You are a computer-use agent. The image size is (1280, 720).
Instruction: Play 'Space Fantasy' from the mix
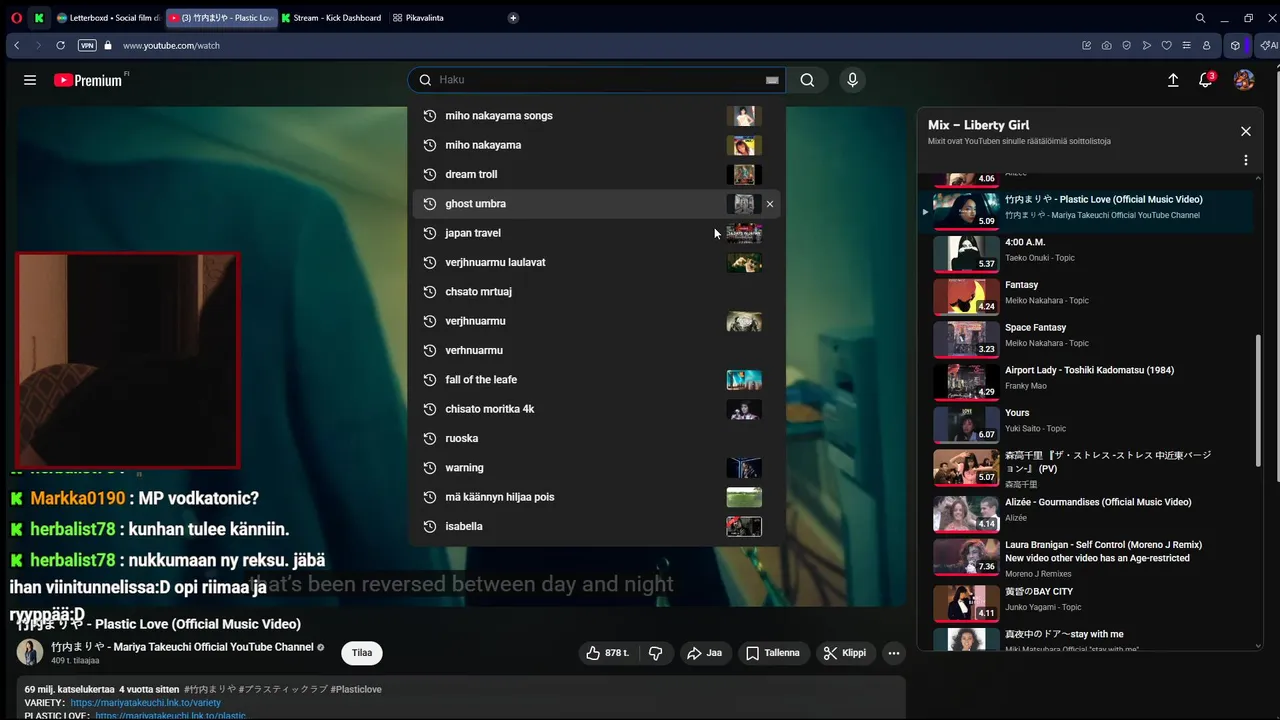click(1087, 339)
